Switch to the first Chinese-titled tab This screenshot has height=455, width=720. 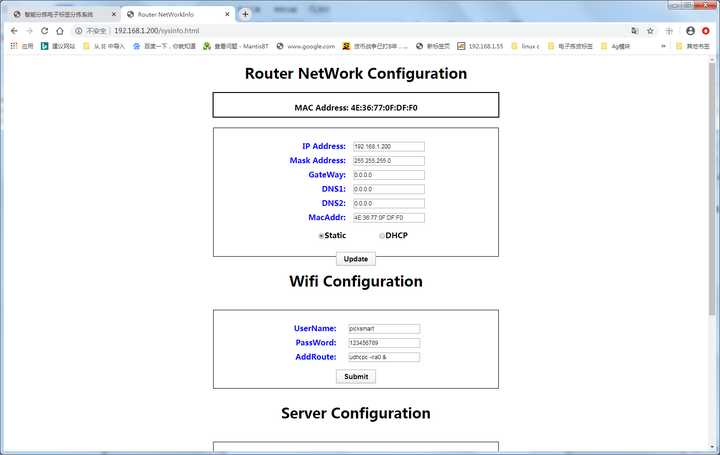click(60, 14)
